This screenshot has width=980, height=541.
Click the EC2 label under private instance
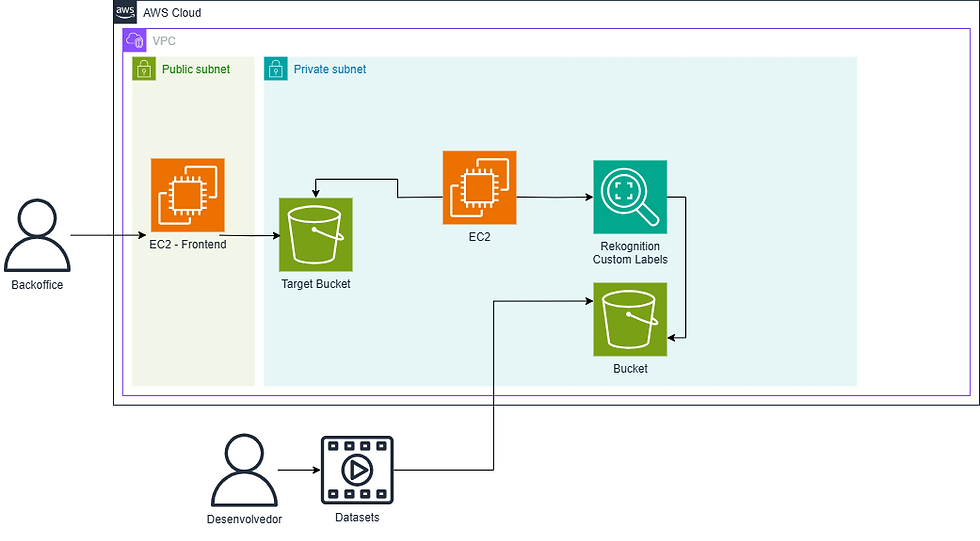[x=479, y=237]
